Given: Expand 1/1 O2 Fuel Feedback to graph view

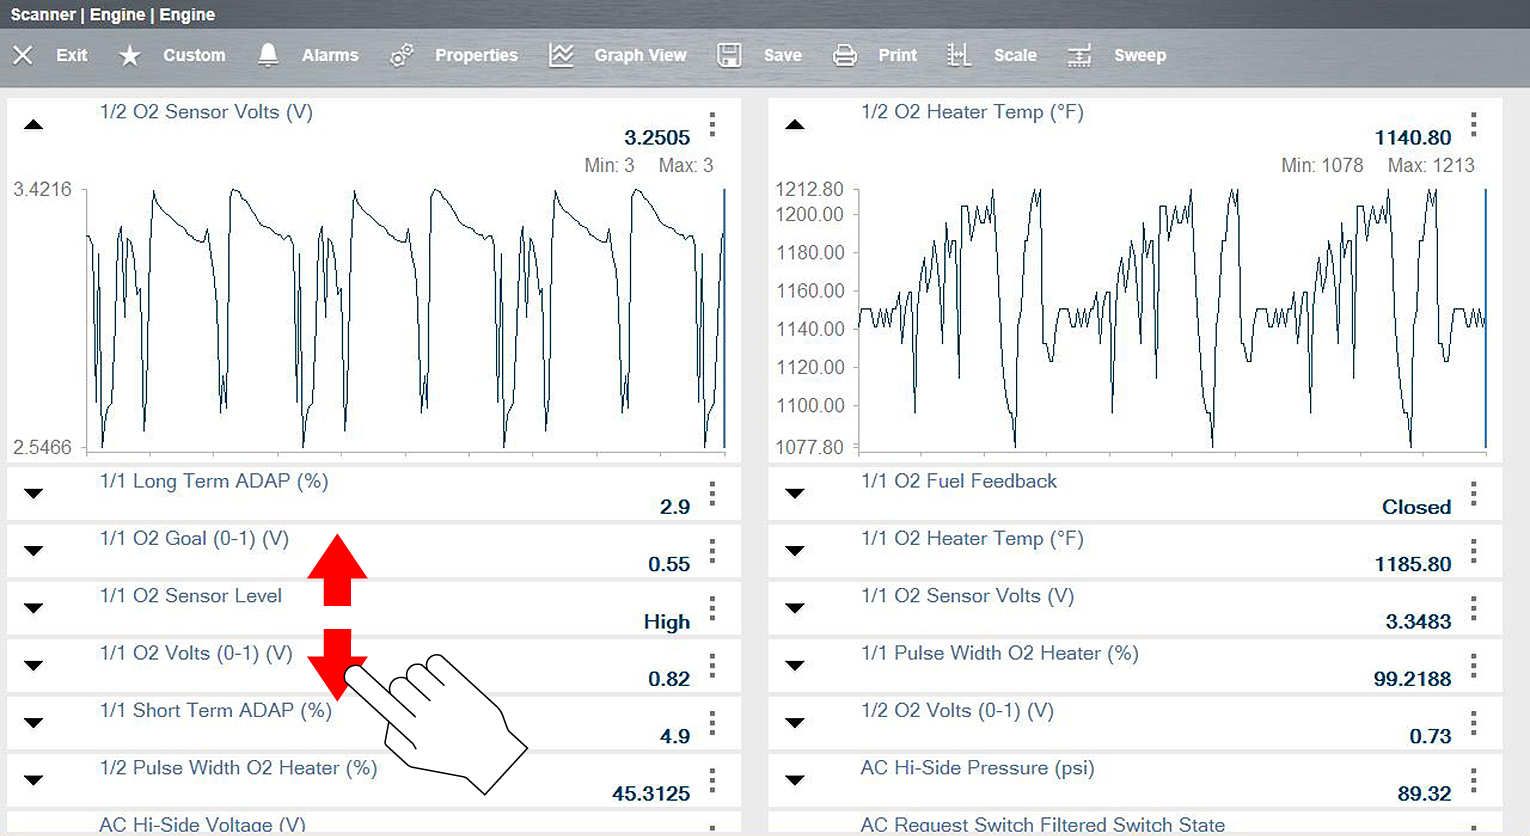Looking at the screenshot, I should pos(794,493).
